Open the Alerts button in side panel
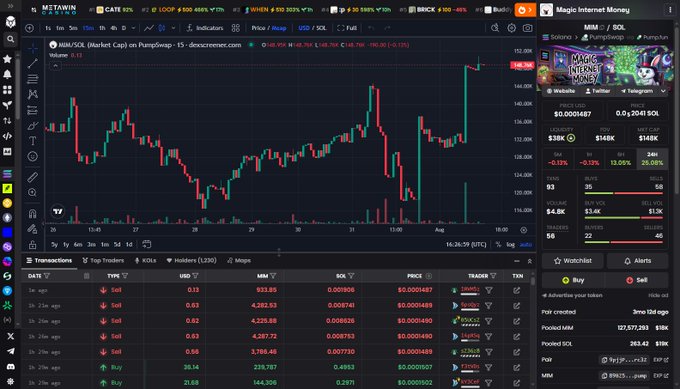Viewport: 680px width, 389px height. [x=638, y=261]
